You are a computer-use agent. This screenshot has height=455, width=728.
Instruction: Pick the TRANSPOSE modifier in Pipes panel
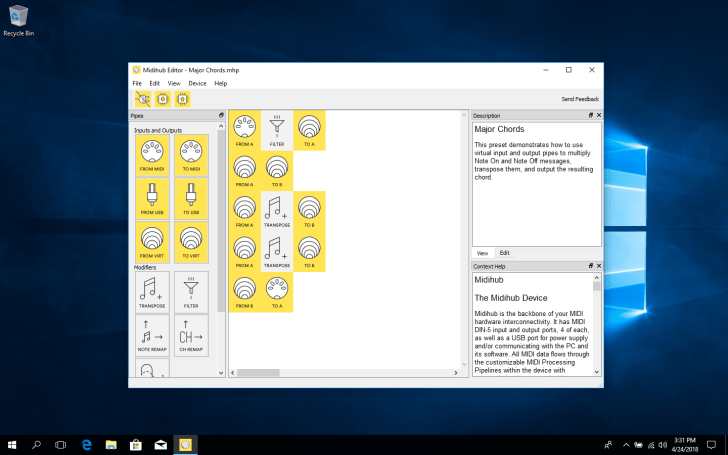point(152,292)
